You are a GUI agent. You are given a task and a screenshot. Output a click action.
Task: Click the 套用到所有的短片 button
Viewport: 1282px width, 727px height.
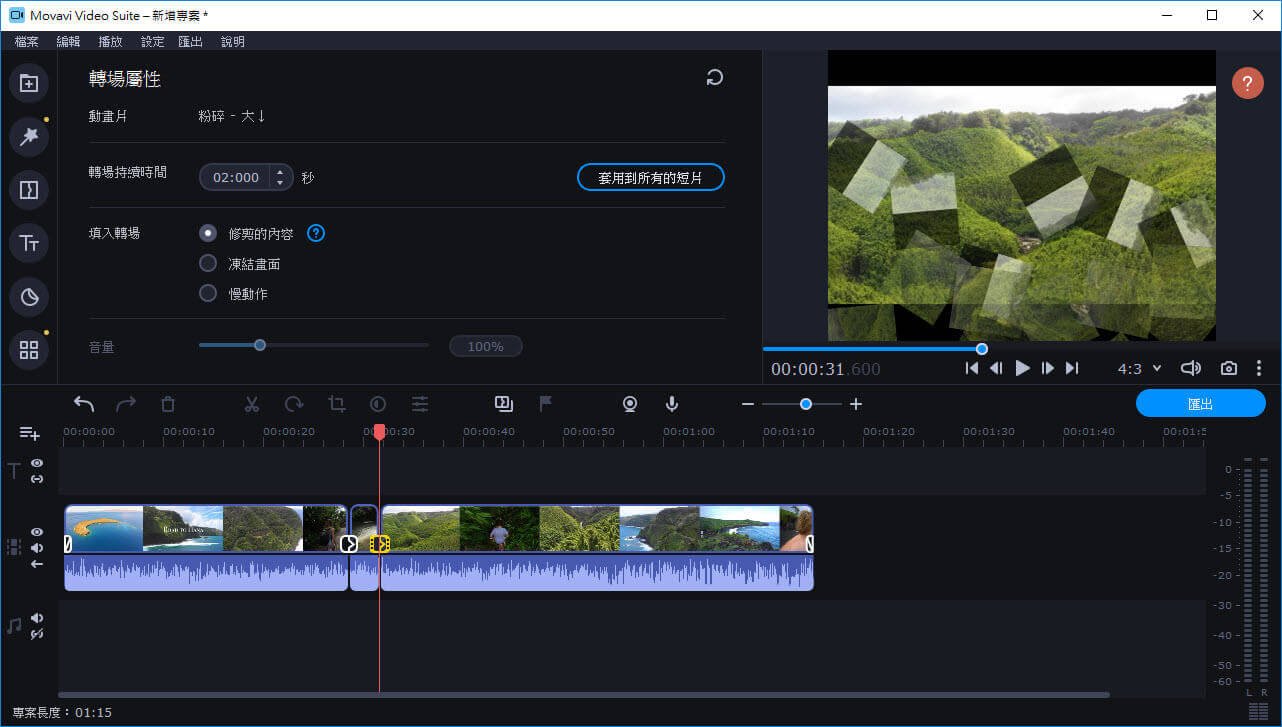(x=651, y=177)
